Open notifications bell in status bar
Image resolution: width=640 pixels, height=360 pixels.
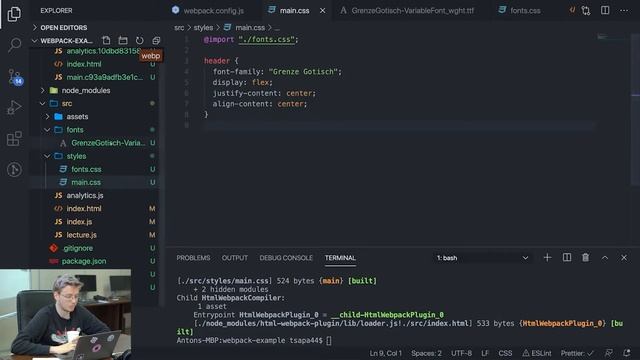(627, 353)
